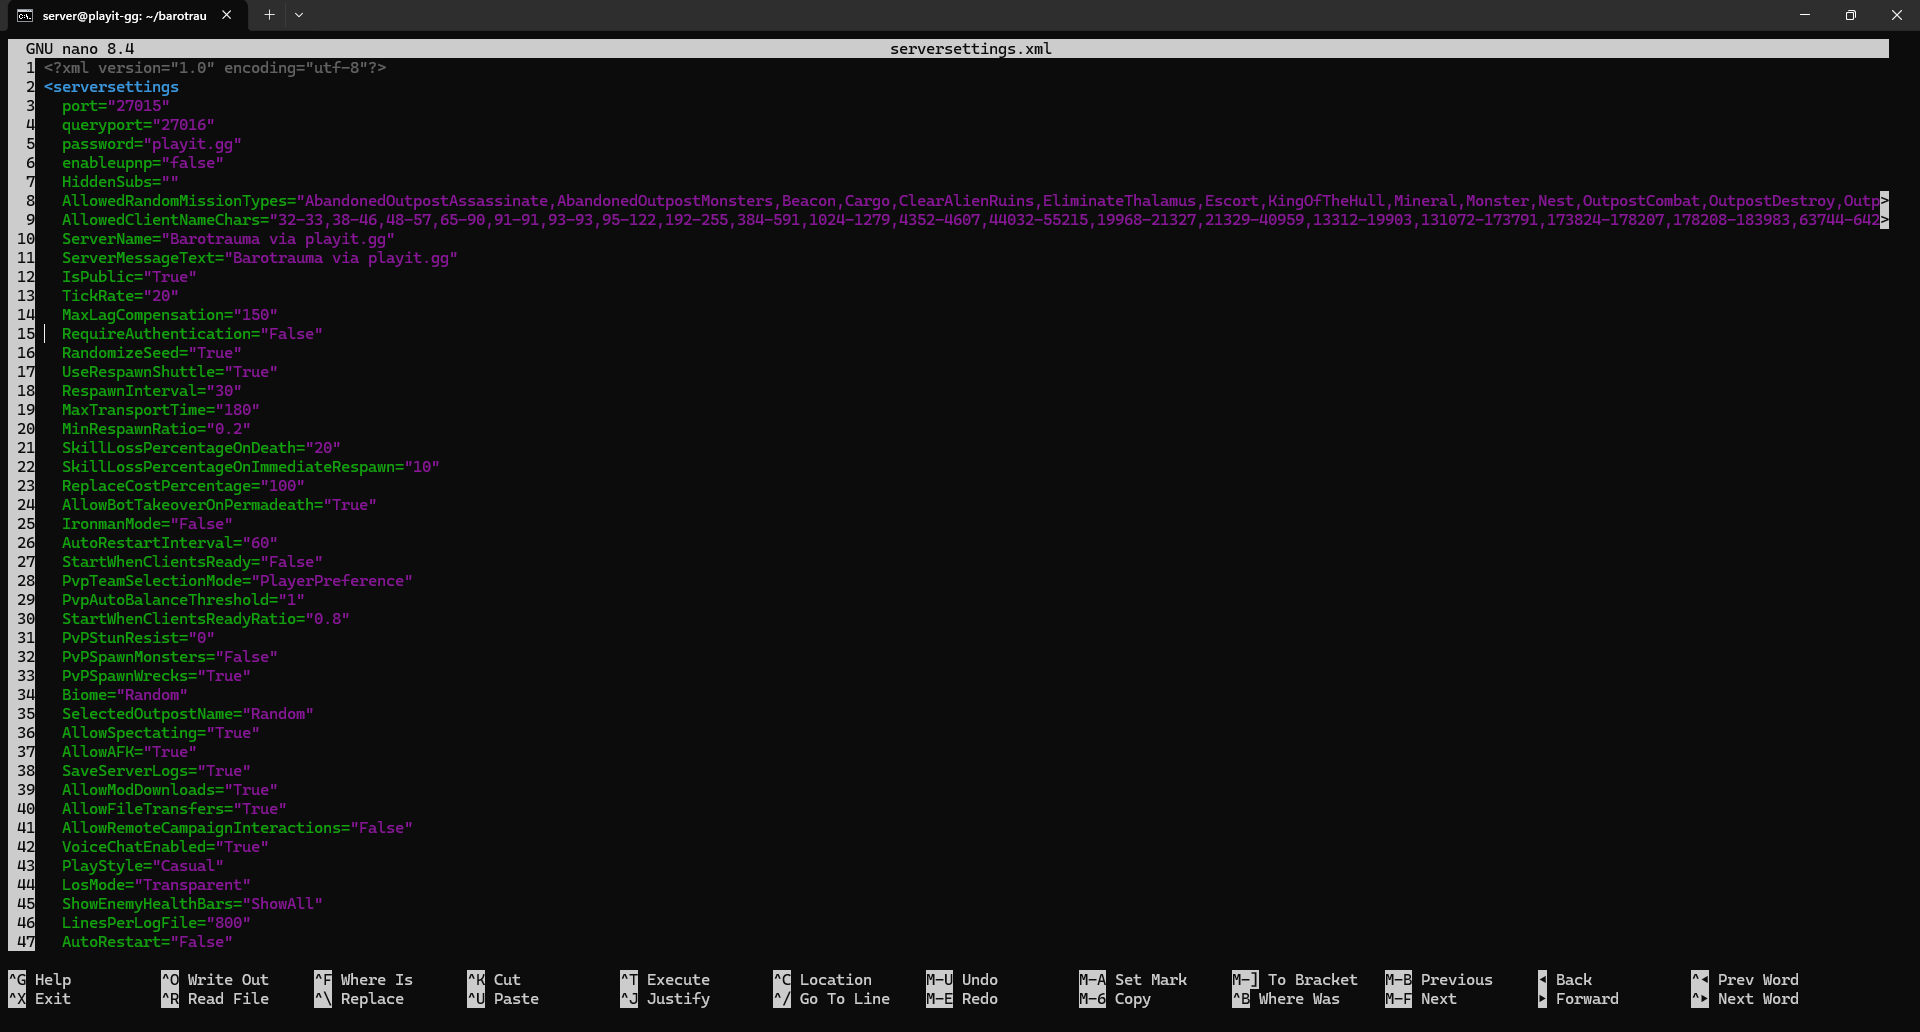Click the Replace shortcut
This screenshot has height=1032, width=1920.
tap(359, 999)
